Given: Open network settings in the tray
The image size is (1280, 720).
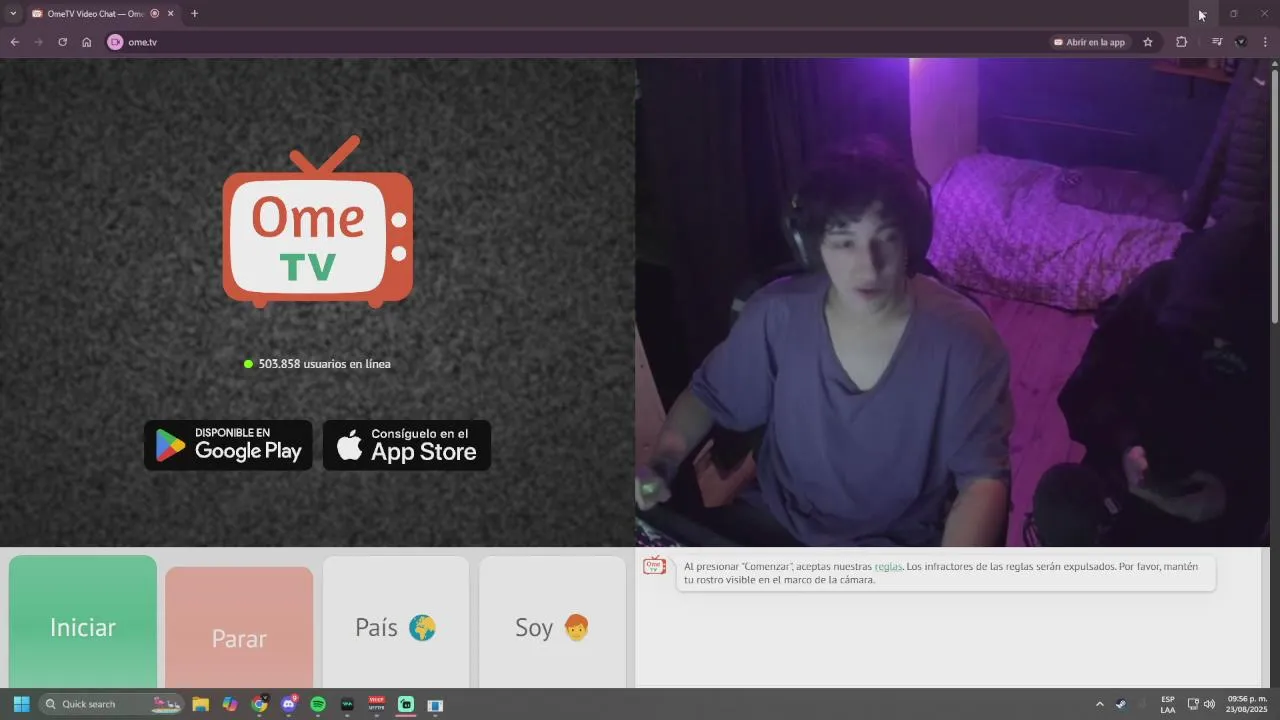Looking at the screenshot, I should (1193, 704).
